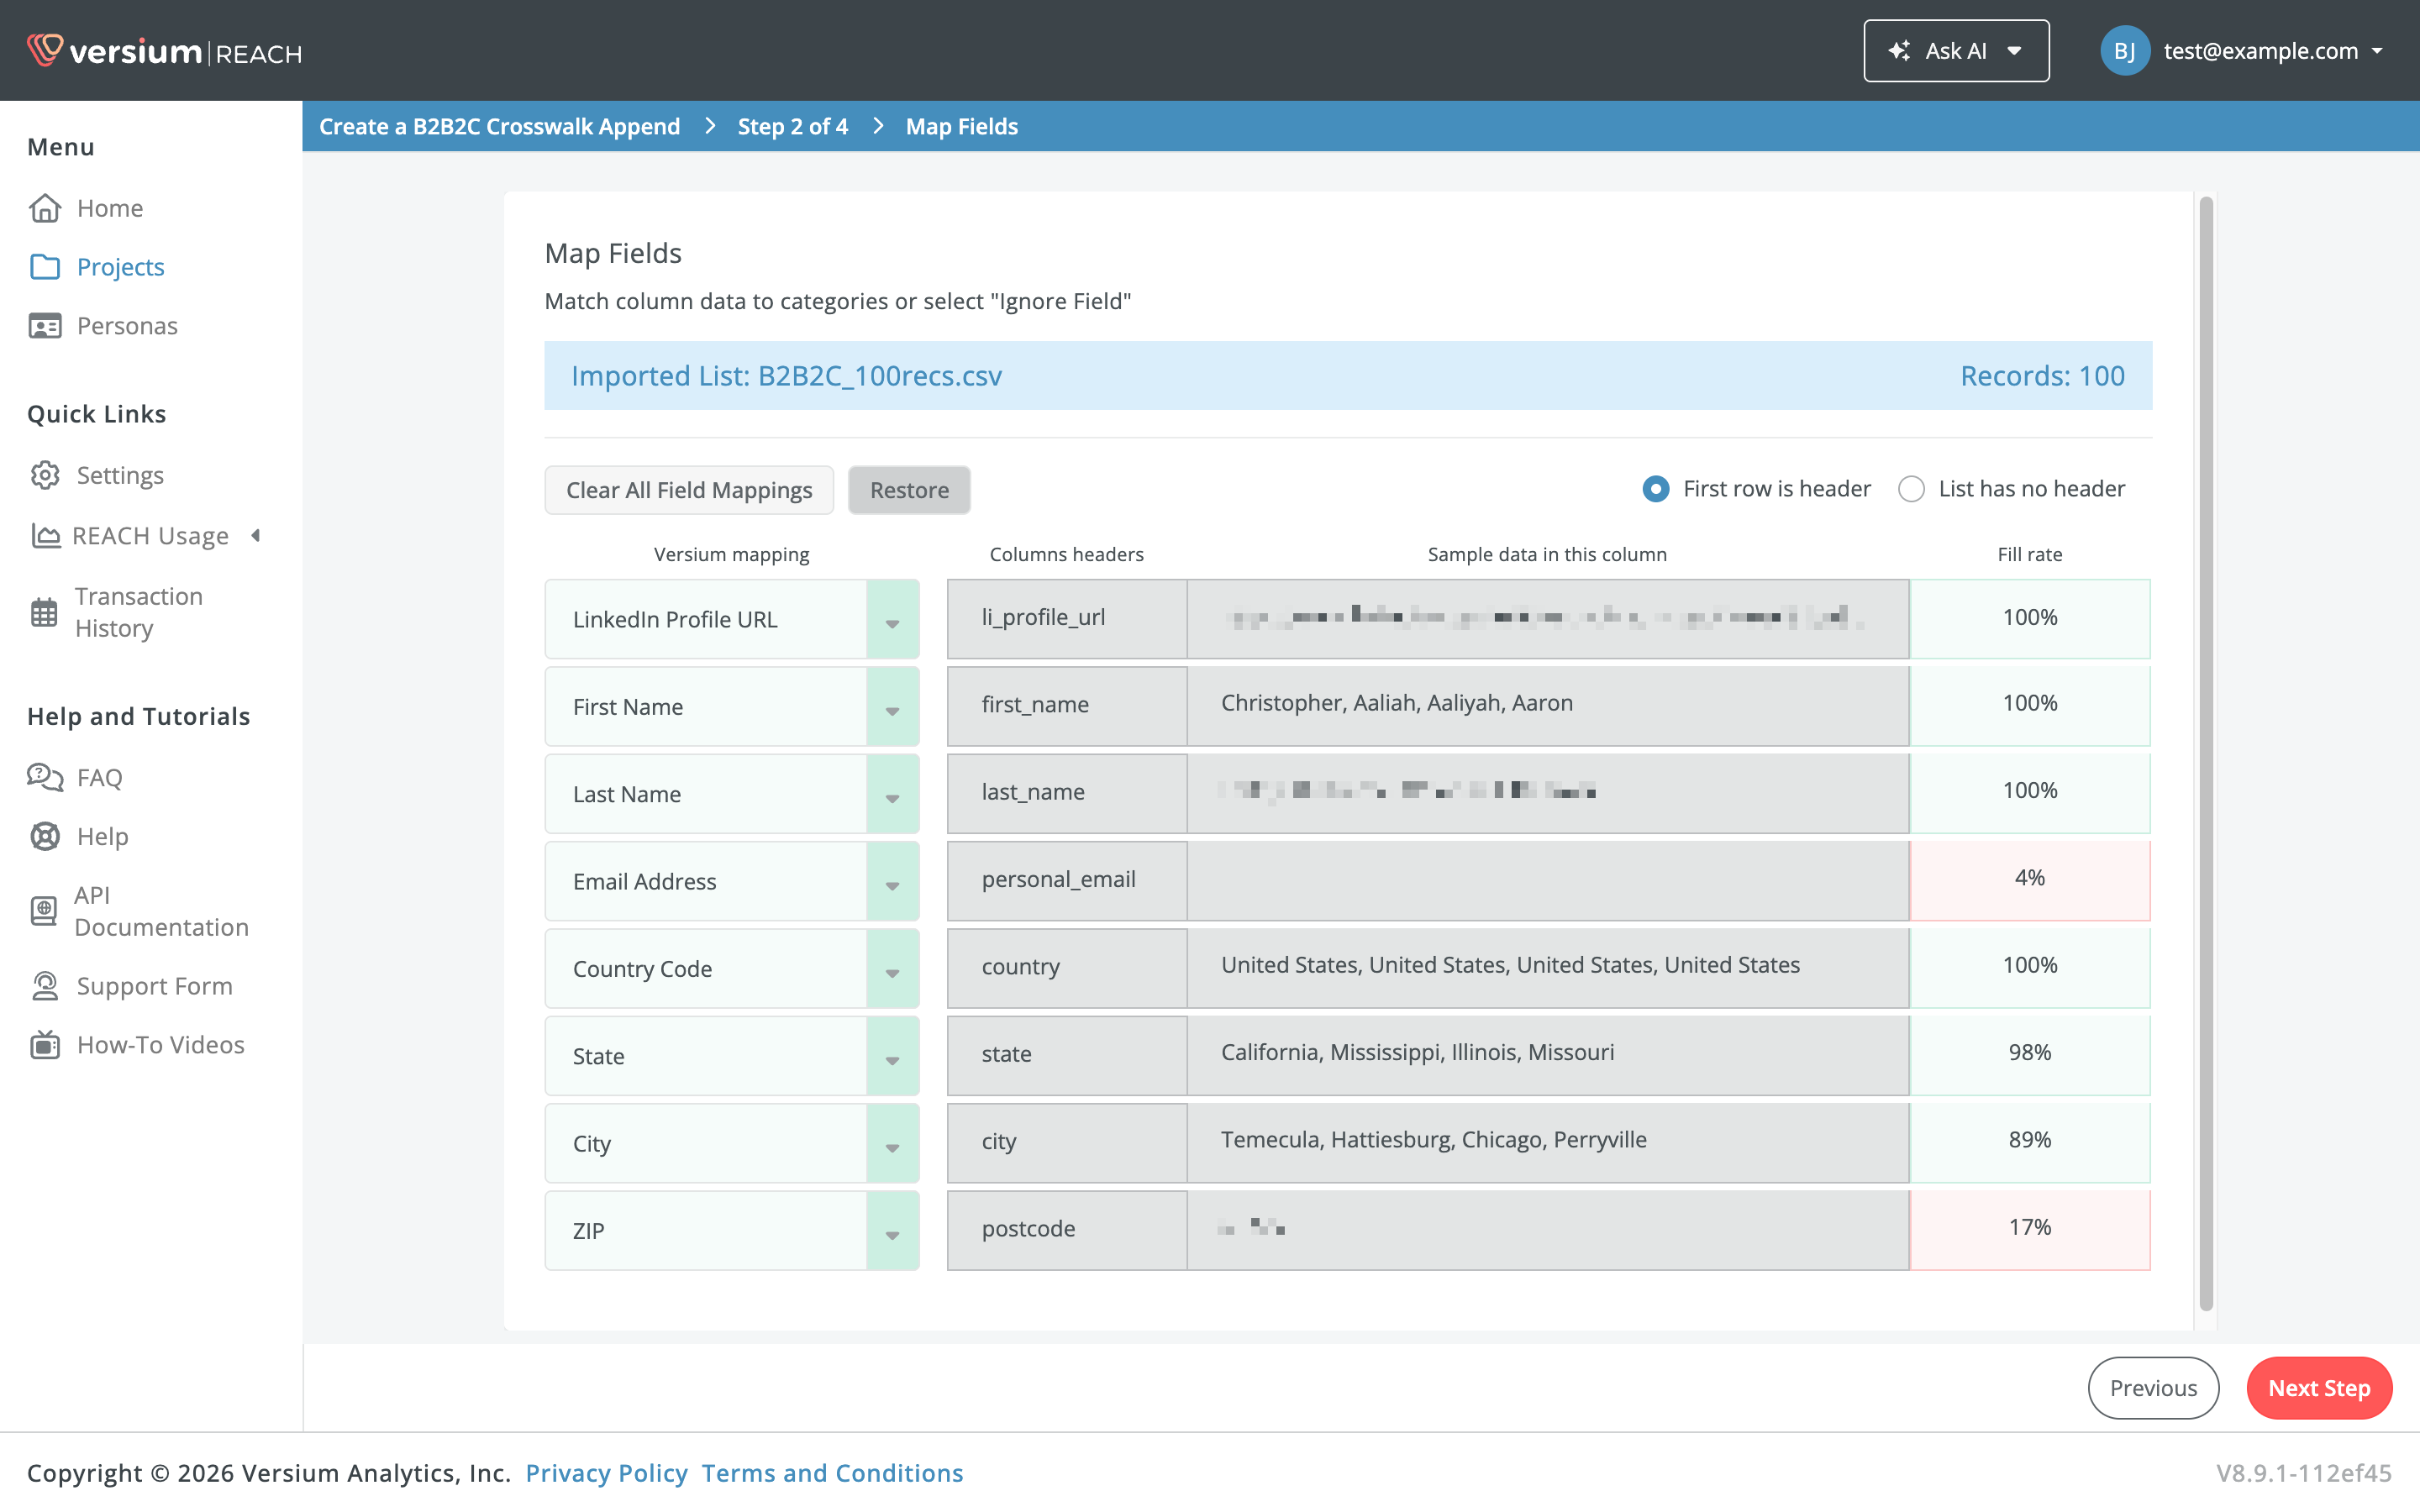The width and height of the screenshot is (2420, 1512).
Task: Open Settings using the gear icon
Action: pos(45,475)
